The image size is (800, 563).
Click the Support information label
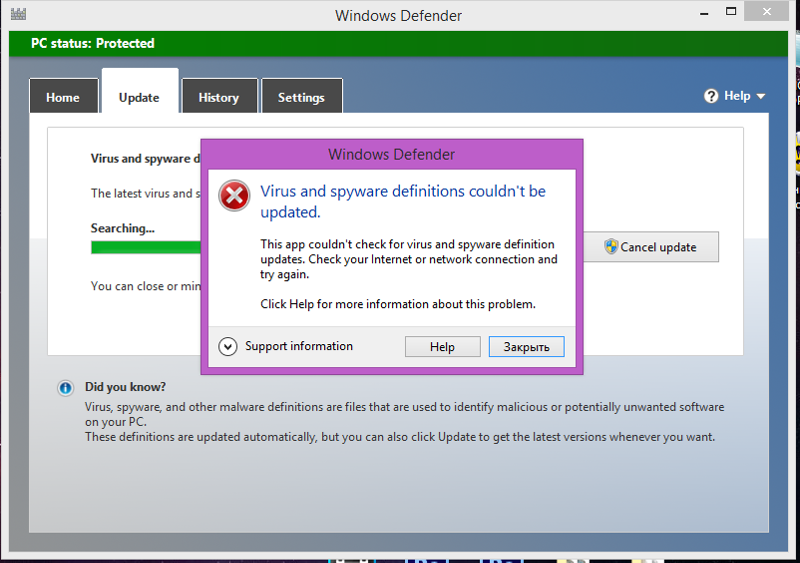click(x=298, y=346)
